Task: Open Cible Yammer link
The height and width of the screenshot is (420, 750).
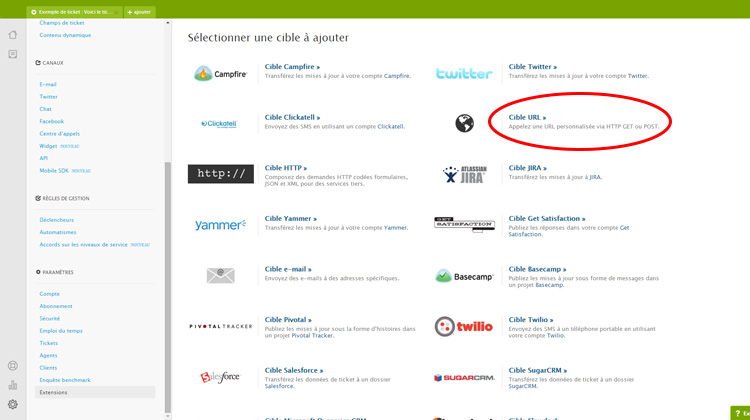Action: pyautogui.click(x=290, y=219)
